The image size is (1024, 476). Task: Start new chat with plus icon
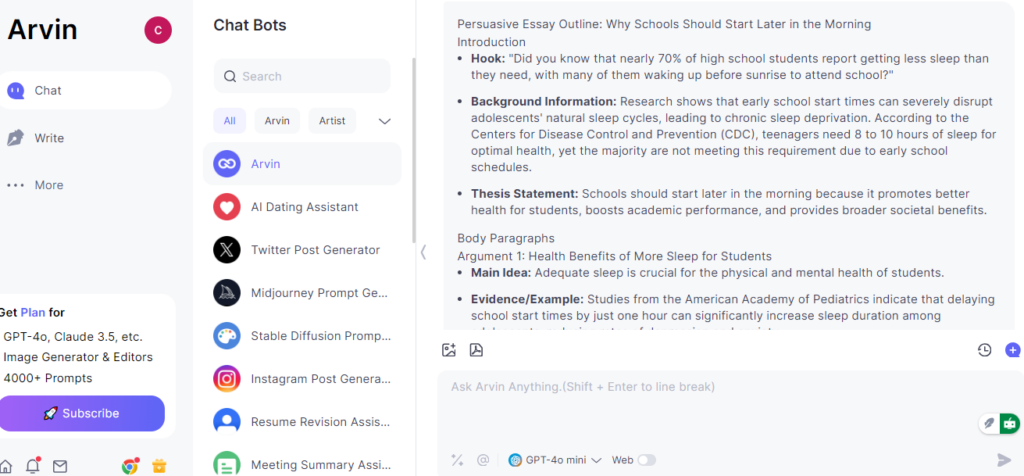(1013, 350)
